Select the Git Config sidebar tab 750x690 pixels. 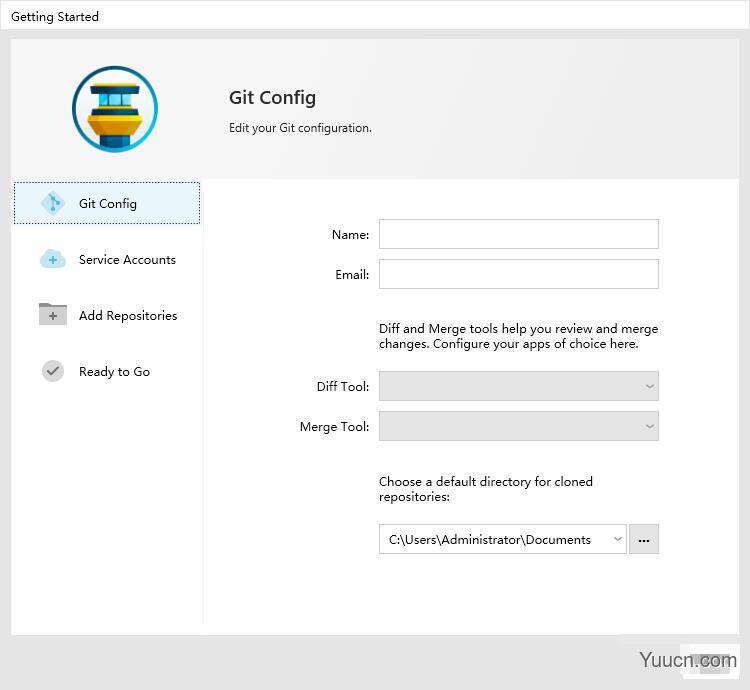tap(107, 203)
